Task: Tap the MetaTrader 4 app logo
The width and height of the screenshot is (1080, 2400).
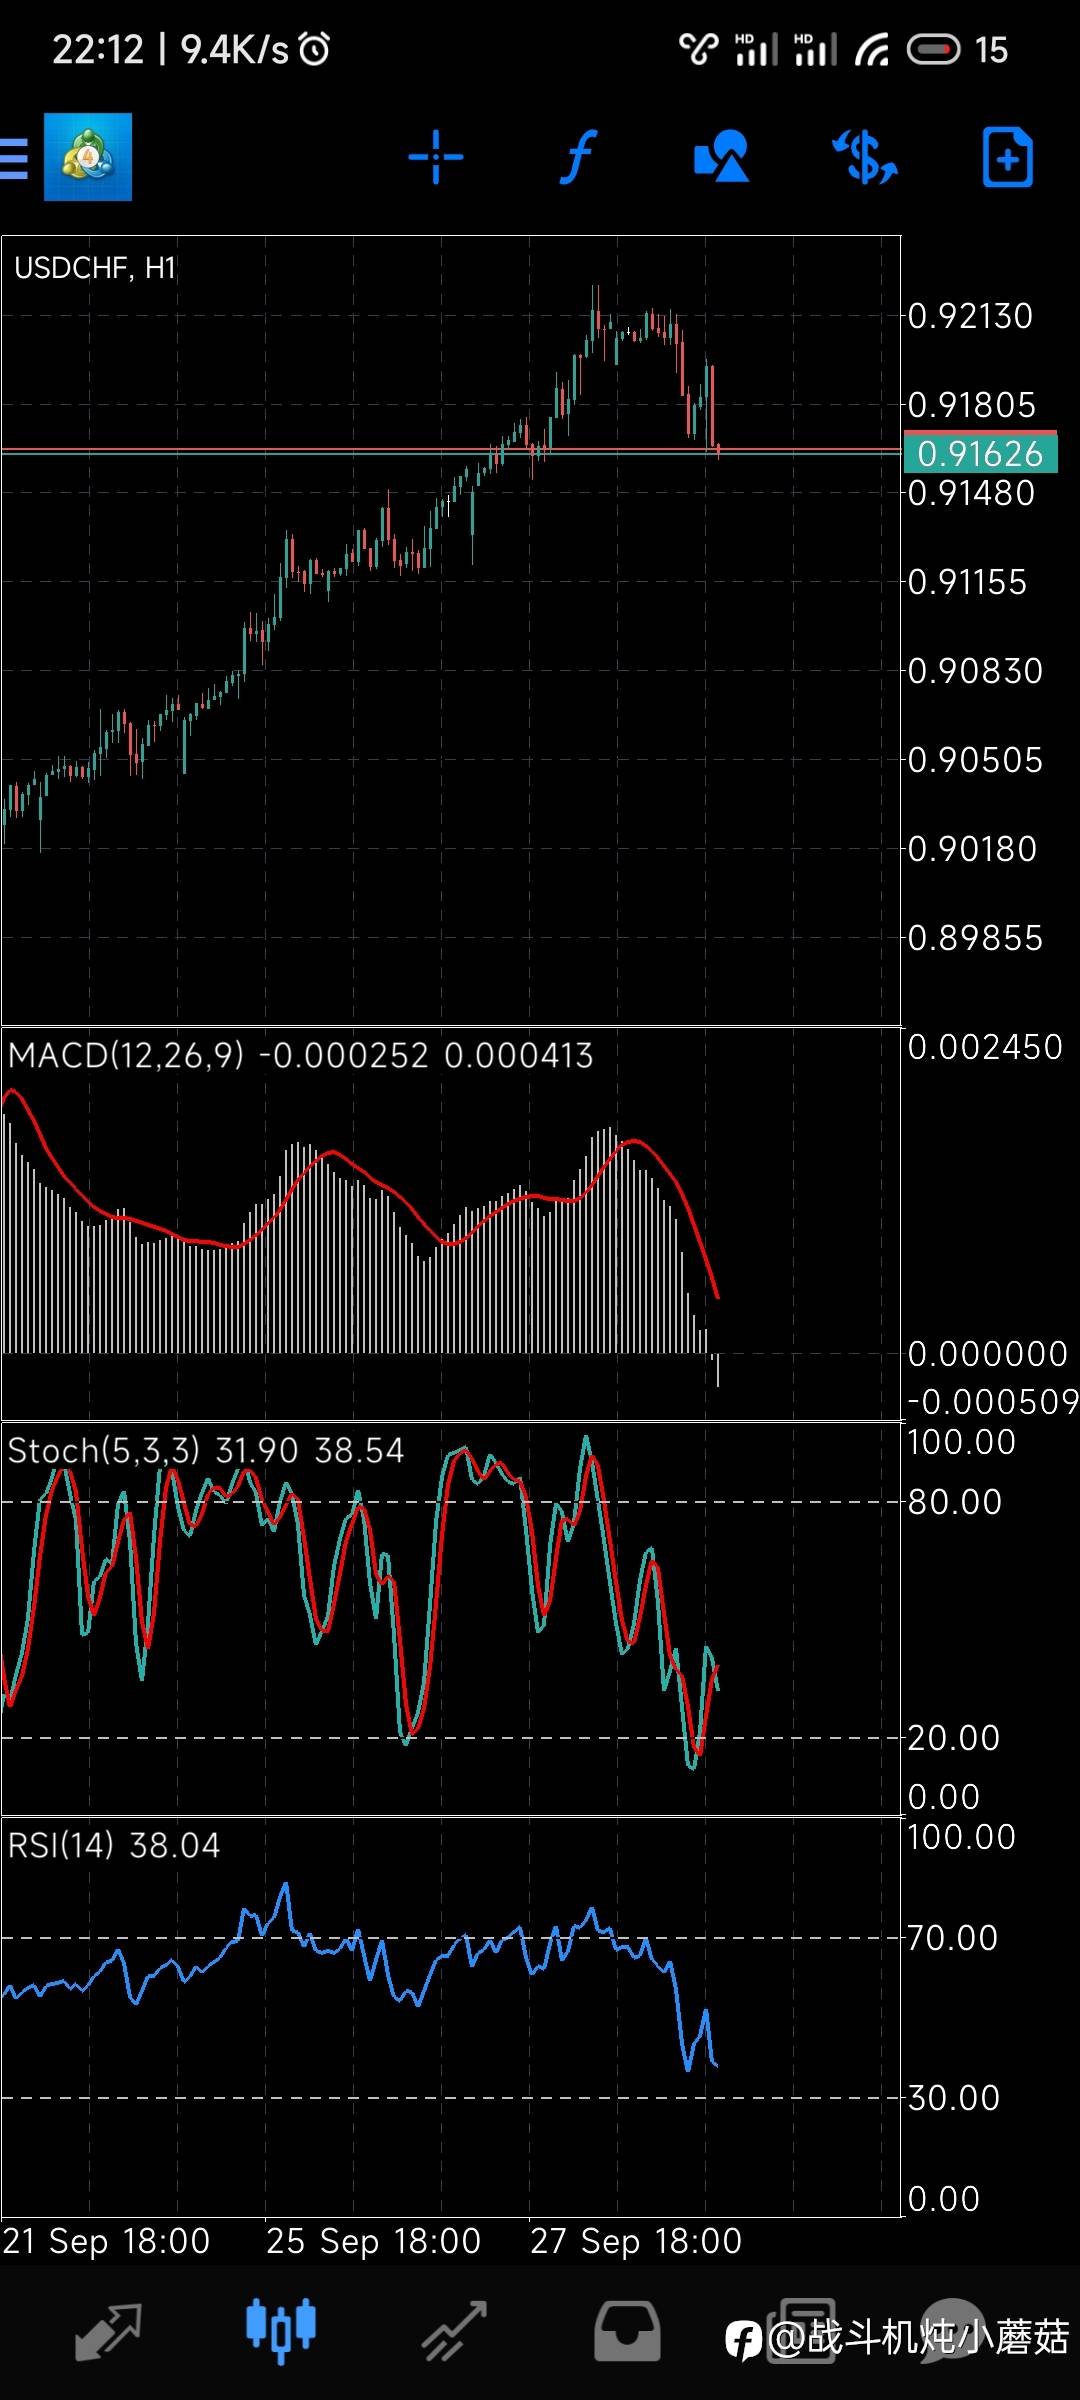Action: click(x=88, y=157)
